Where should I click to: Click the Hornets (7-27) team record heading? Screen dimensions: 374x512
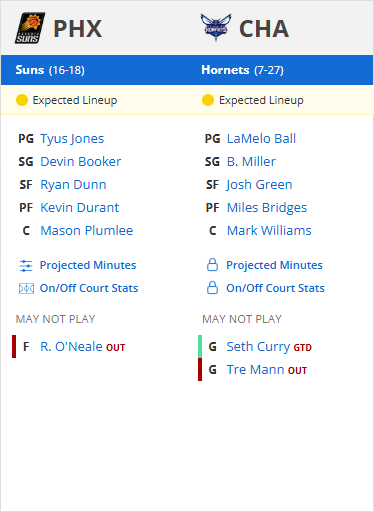242,70
